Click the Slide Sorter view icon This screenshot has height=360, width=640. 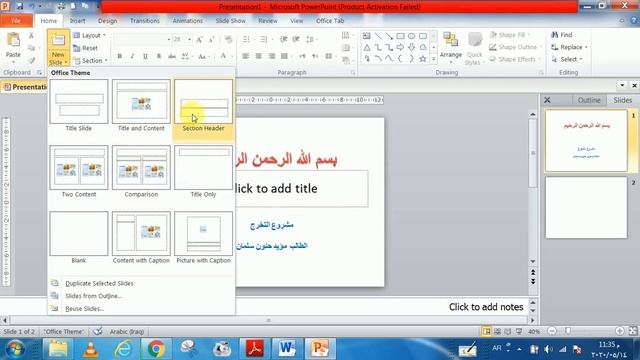point(497,331)
